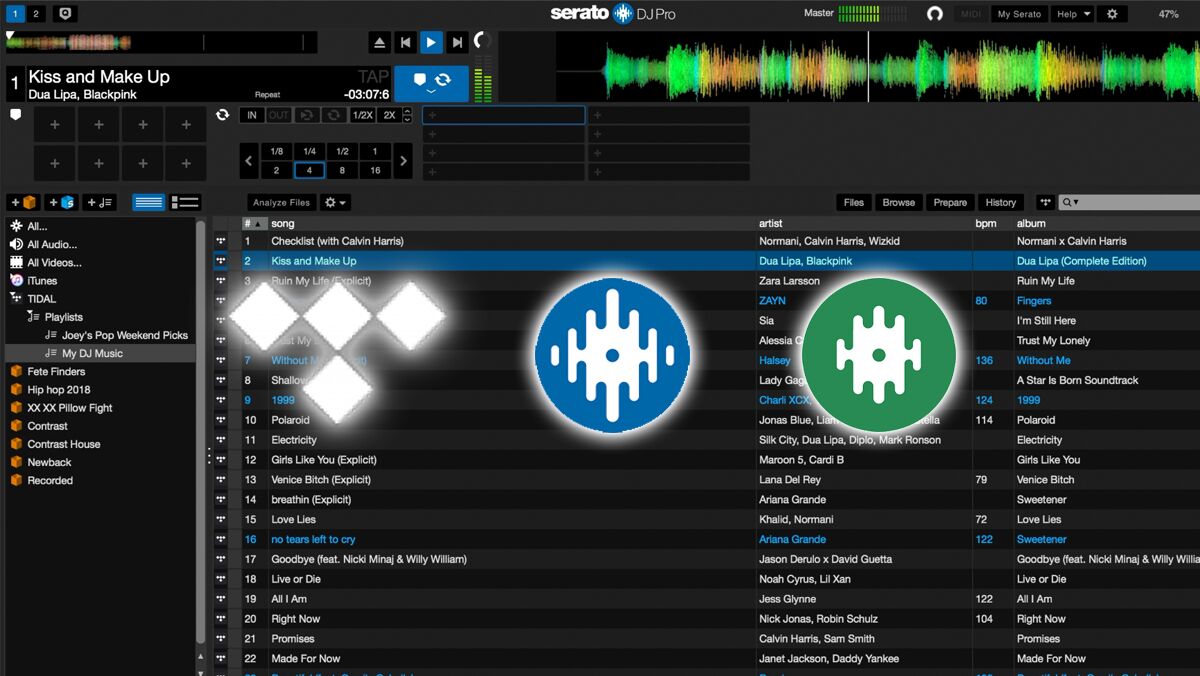
Task: Halve the loop with 1/2X
Action: click(x=363, y=115)
